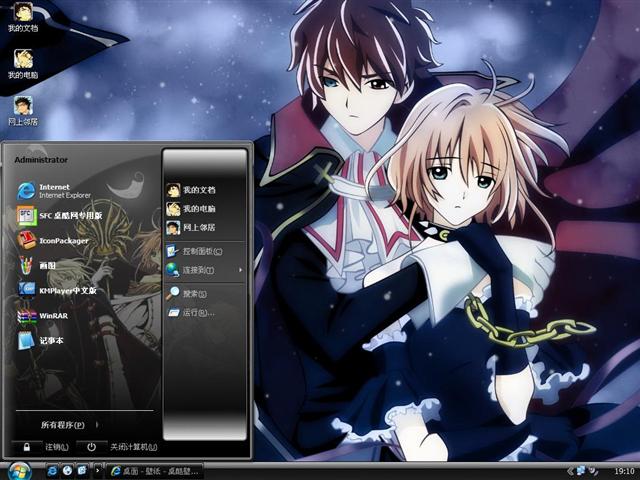
Task: Launch IconPackager from Start menu
Action: point(53,240)
